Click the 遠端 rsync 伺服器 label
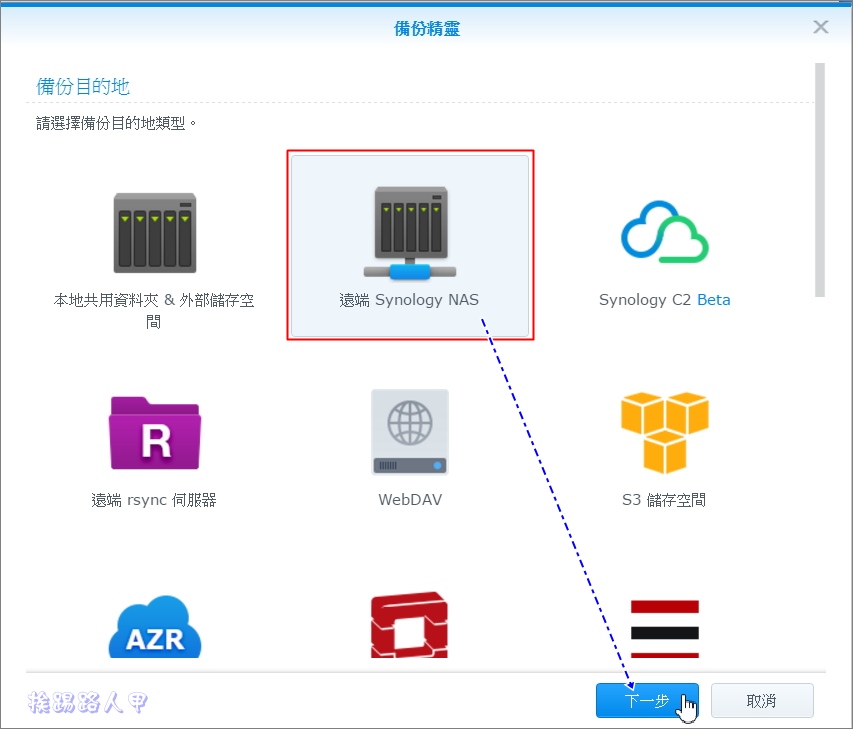853x729 pixels. (154, 500)
